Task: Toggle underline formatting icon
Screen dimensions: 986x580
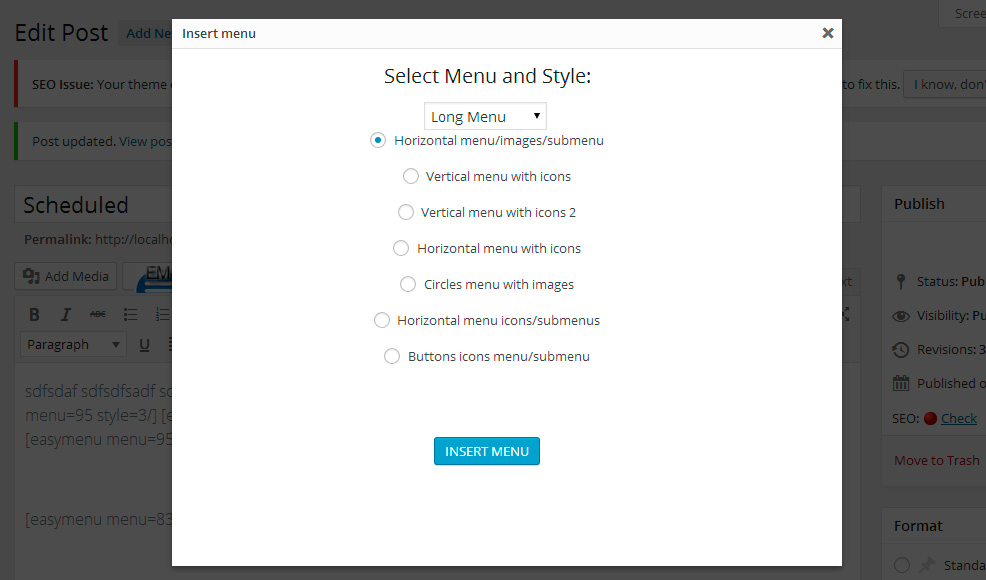Action: click(144, 345)
